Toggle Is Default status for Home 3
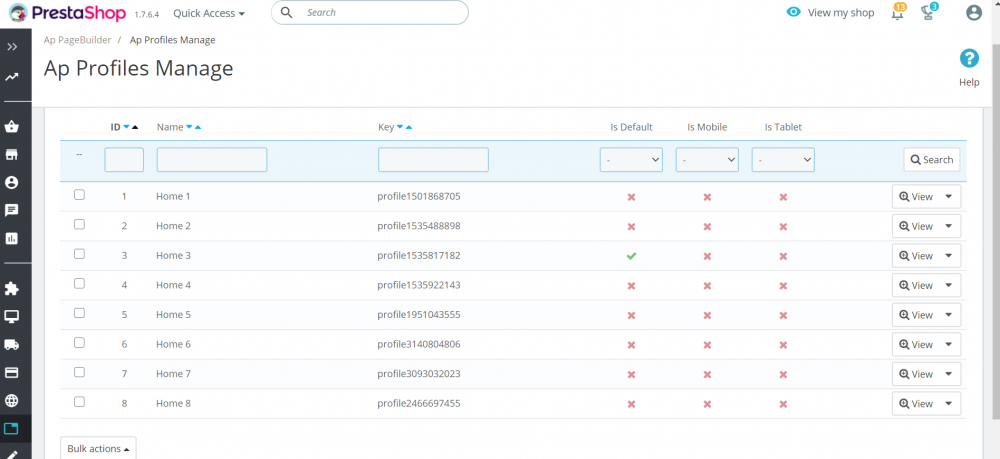 (631, 256)
